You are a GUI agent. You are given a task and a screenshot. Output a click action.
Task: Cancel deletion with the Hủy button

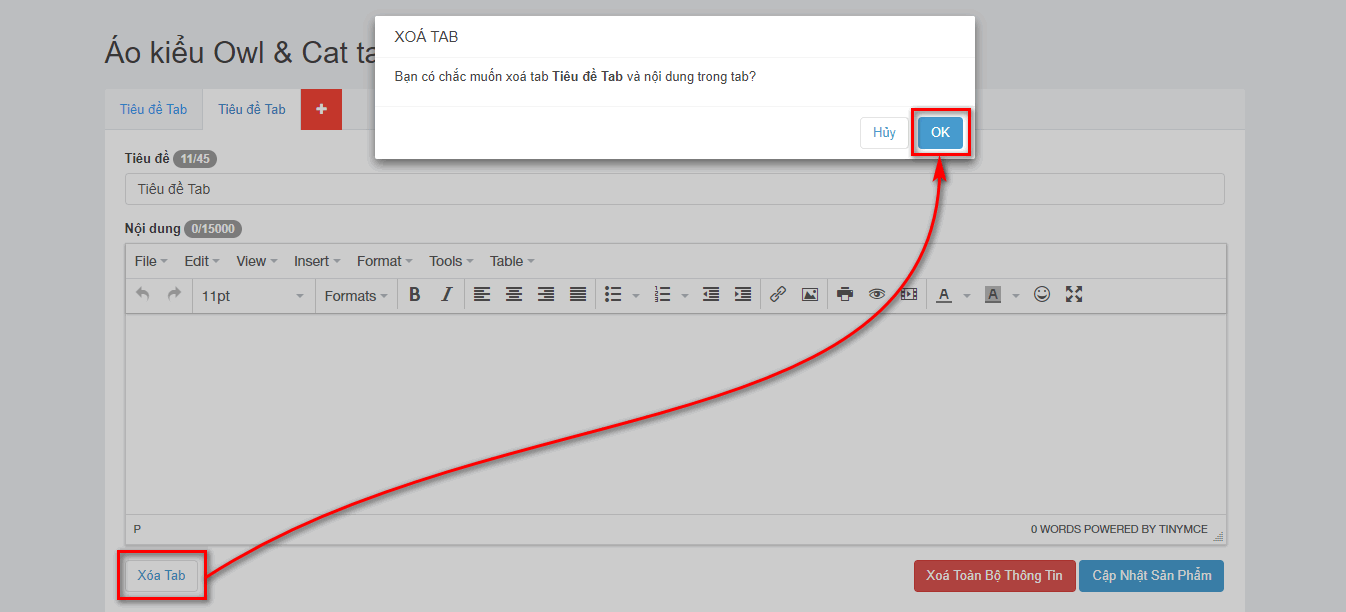(884, 133)
